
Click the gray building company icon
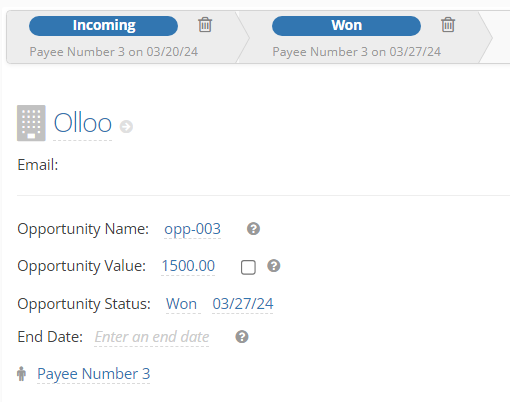[x=31, y=123]
